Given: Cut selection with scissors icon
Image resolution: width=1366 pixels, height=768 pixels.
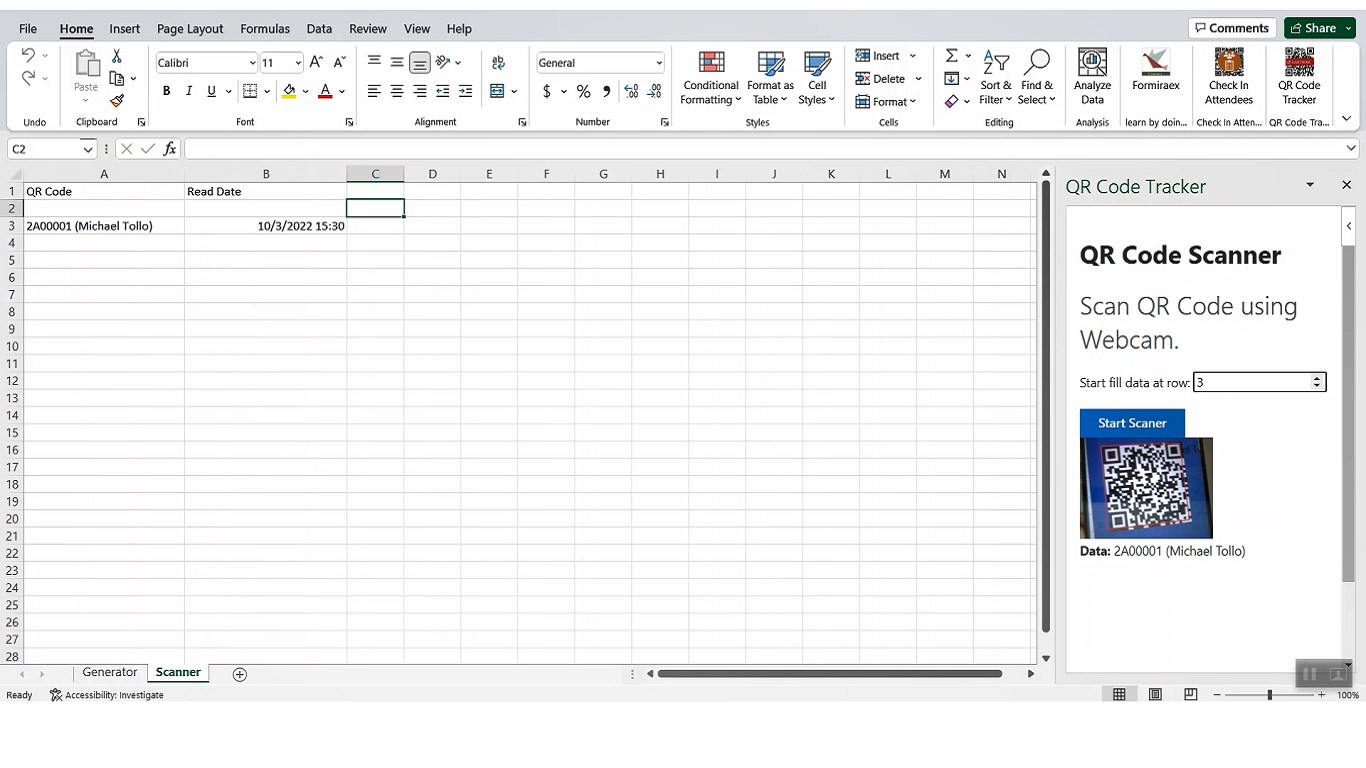Looking at the screenshot, I should (117, 56).
